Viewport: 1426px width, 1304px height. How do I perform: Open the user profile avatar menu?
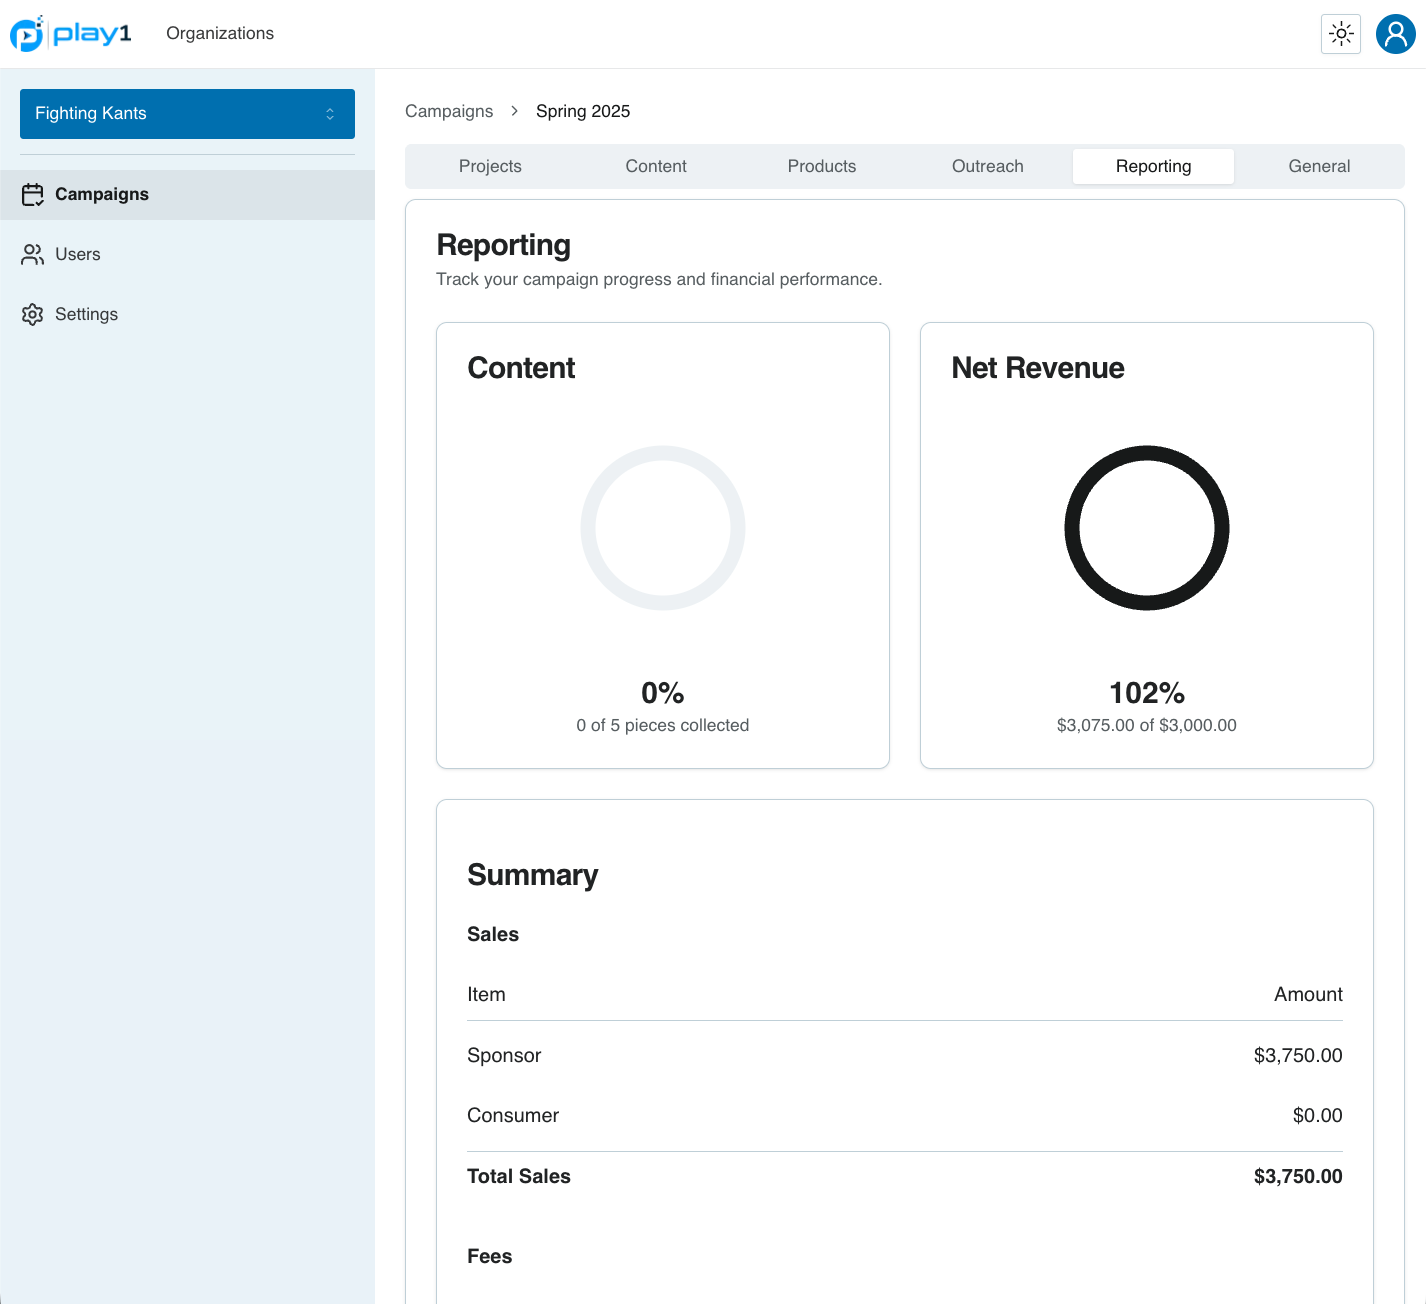point(1395,34)
